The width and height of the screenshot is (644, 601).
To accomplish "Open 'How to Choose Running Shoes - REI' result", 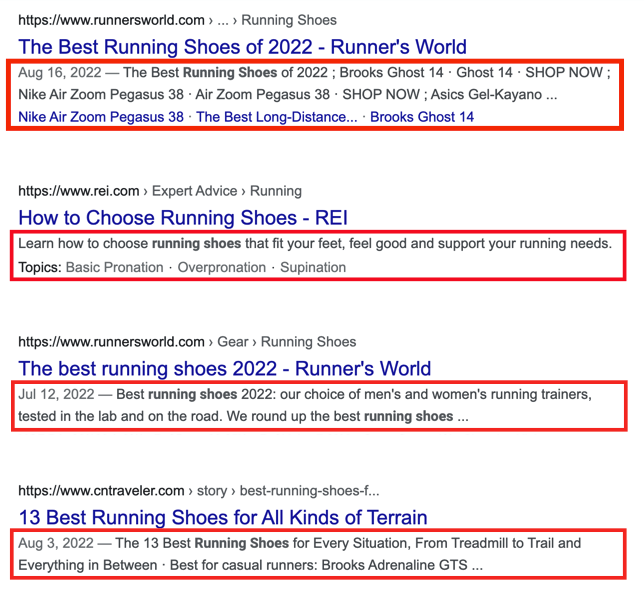I will tap(183, 218).
